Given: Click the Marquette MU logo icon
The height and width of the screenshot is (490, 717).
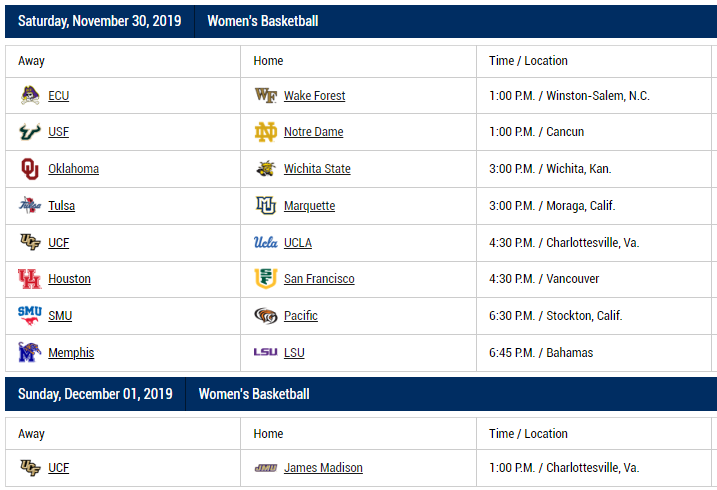Looking at the screenshot, I should pos(266,206).
